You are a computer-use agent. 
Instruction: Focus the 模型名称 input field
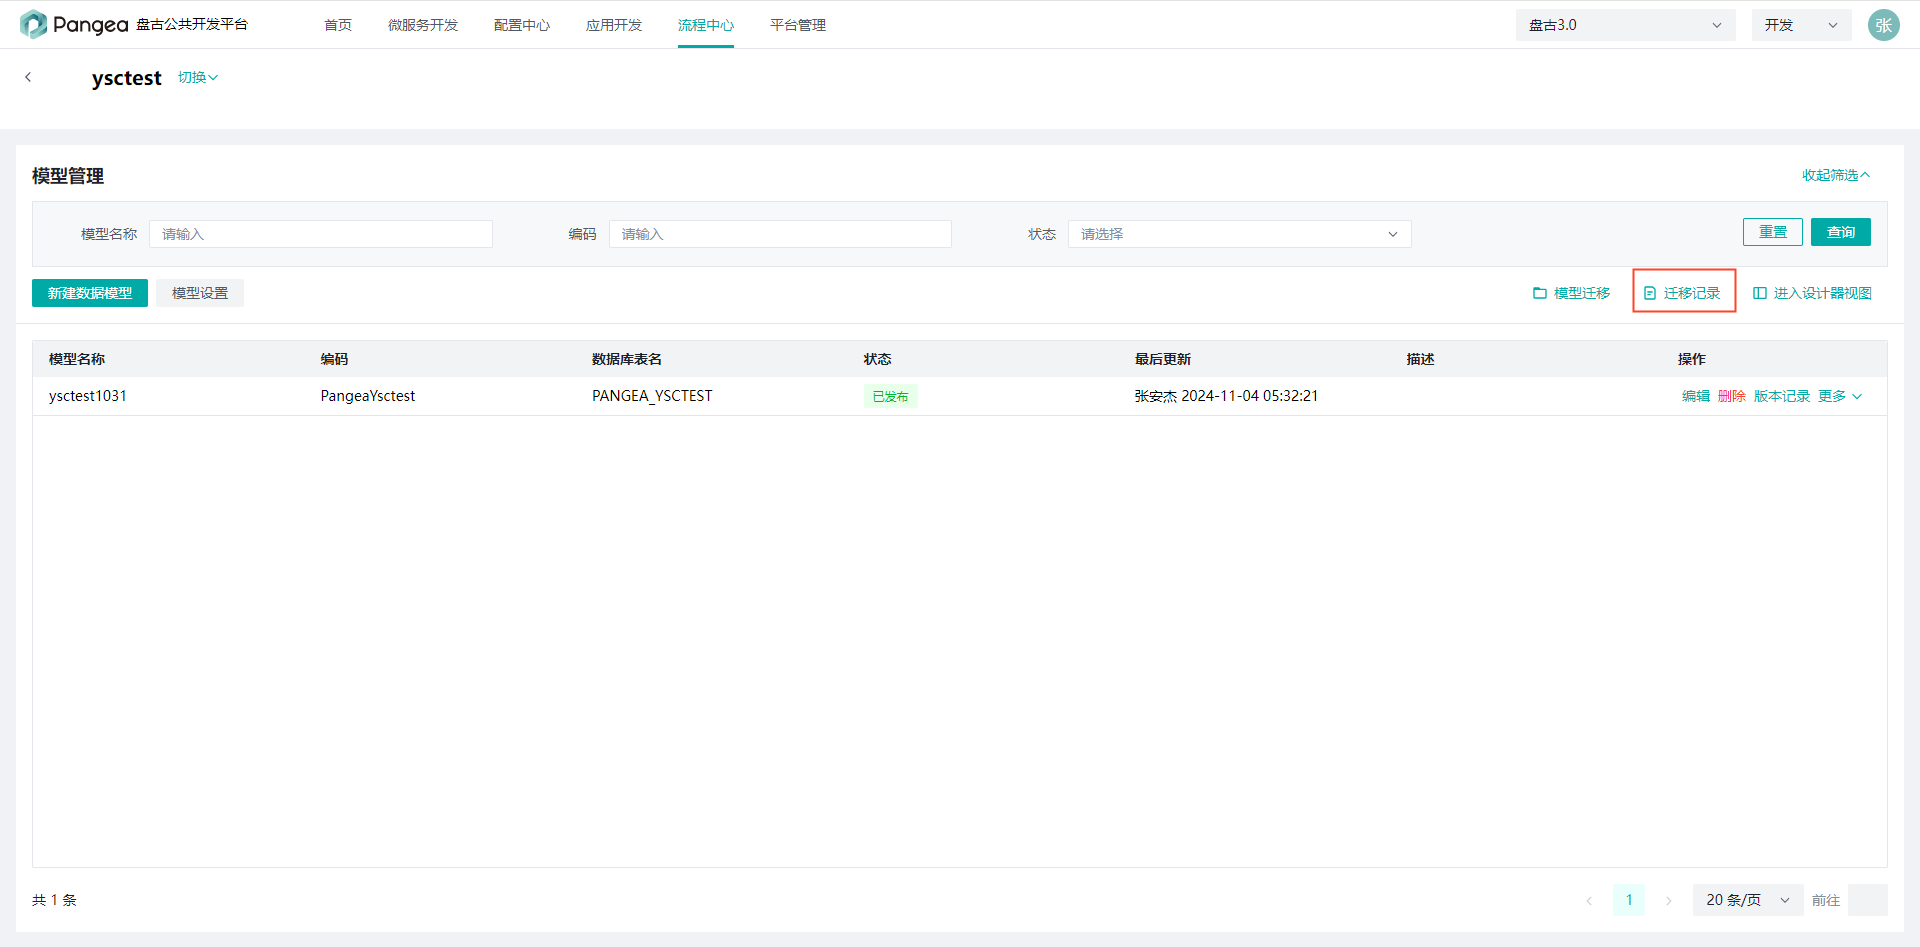pyautogui.click(x=321, y=234)
